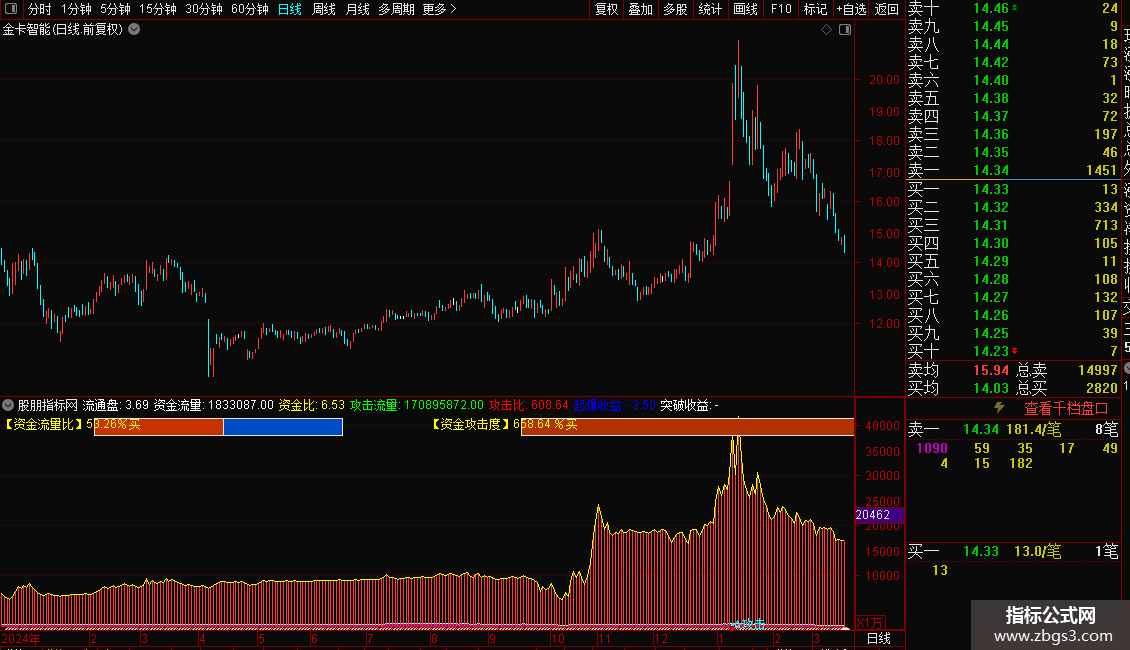Screen dimensions: 1130x650
Task: Click the 资金攻击度 orange bar
Action: coord(688,427)
